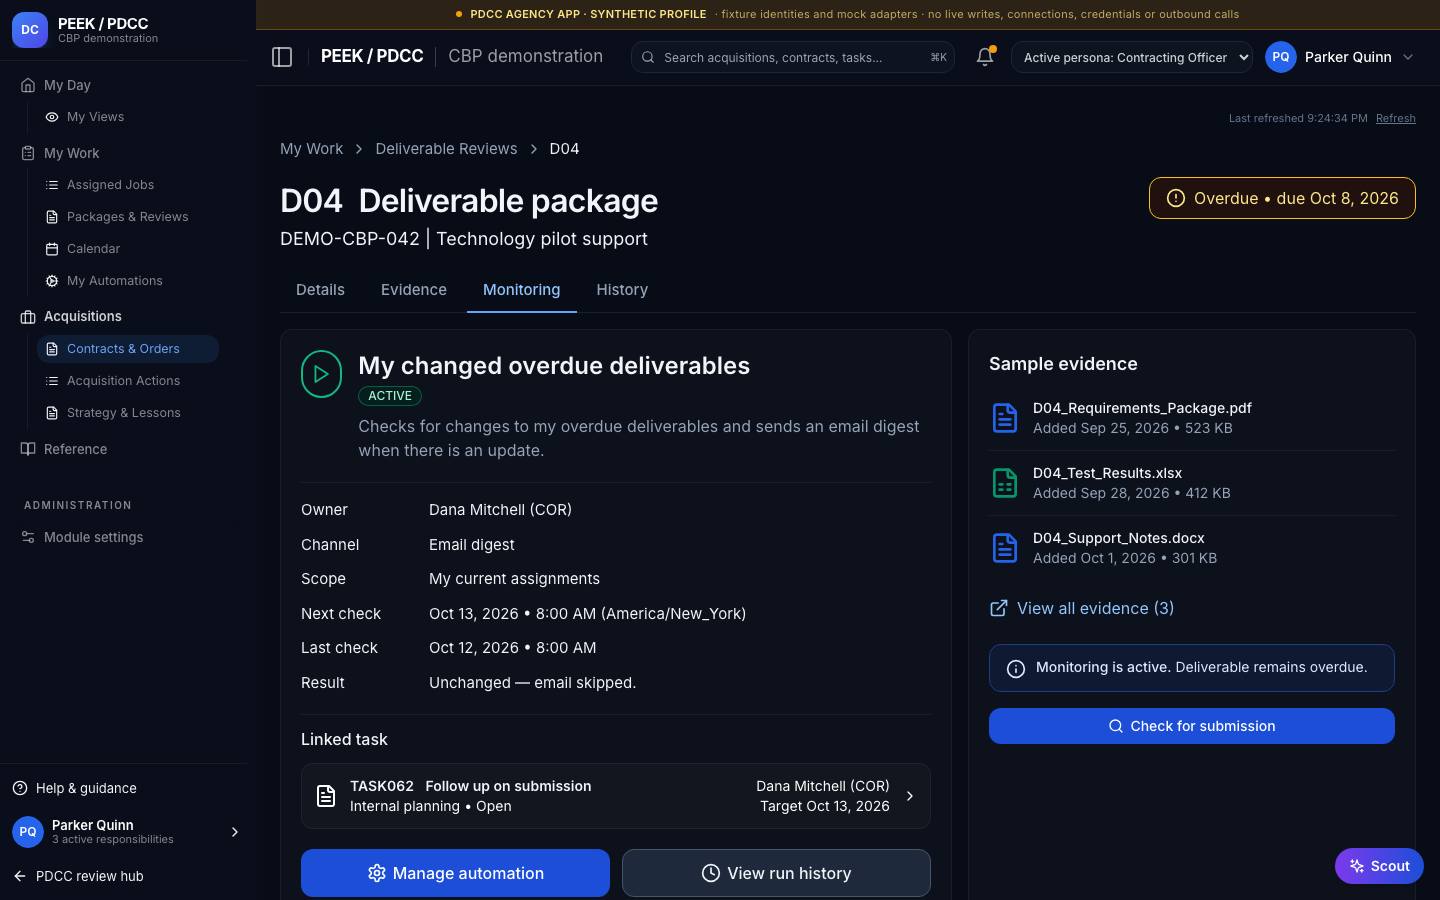This screenshot has height=900, width=1440.
Task: Open Packages & Reviews in sidebar
Action: (127, 217)
